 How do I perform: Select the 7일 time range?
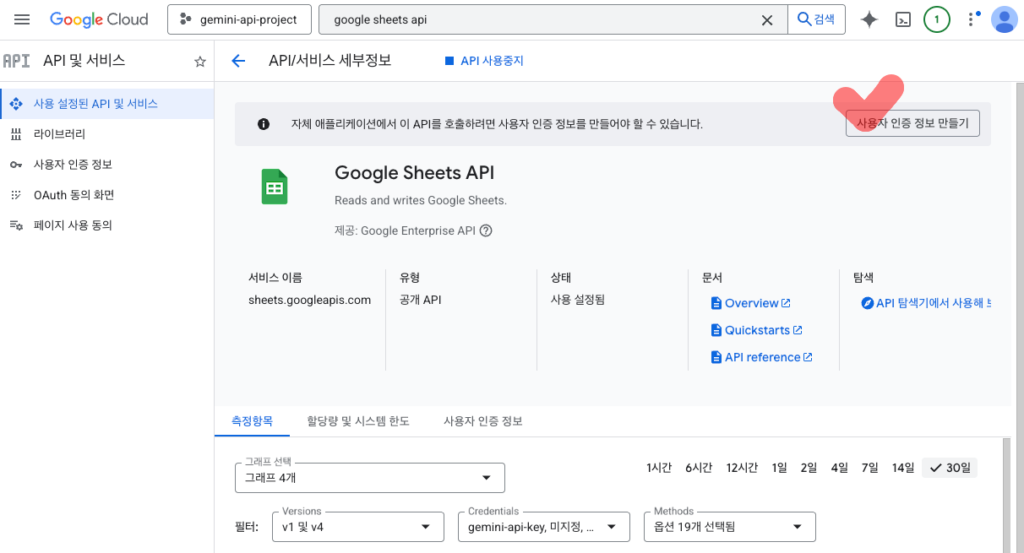pos(870,468)
